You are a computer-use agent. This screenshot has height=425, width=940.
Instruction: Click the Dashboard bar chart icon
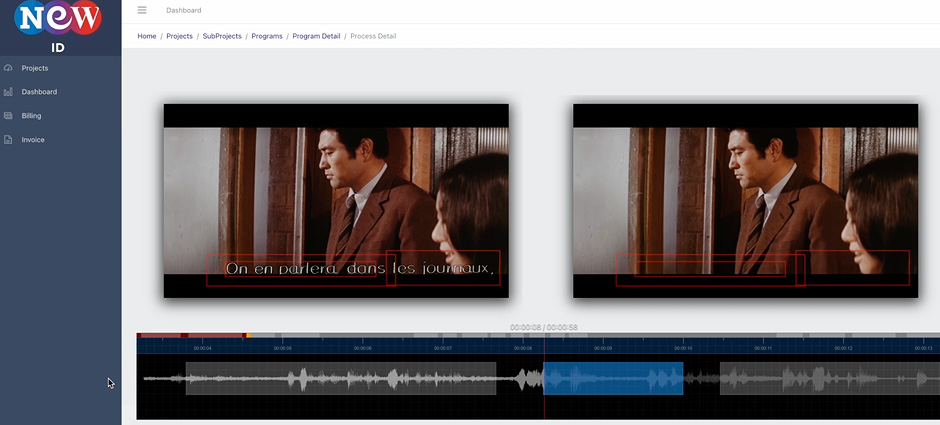[8, 92]
